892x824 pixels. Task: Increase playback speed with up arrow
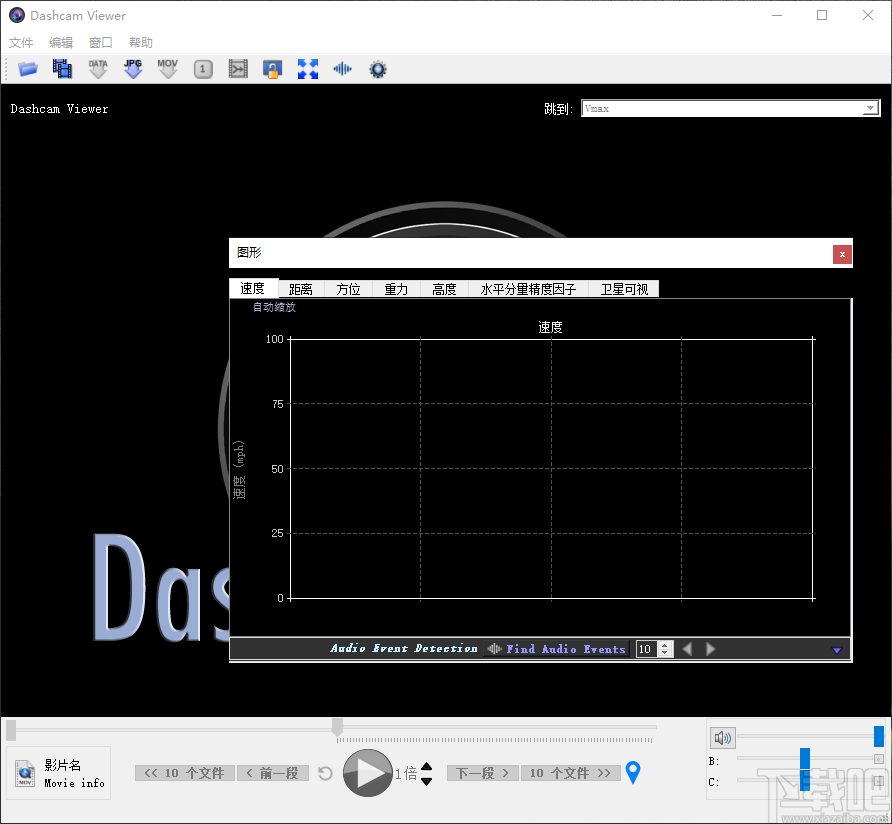click(x=427, y=767)
